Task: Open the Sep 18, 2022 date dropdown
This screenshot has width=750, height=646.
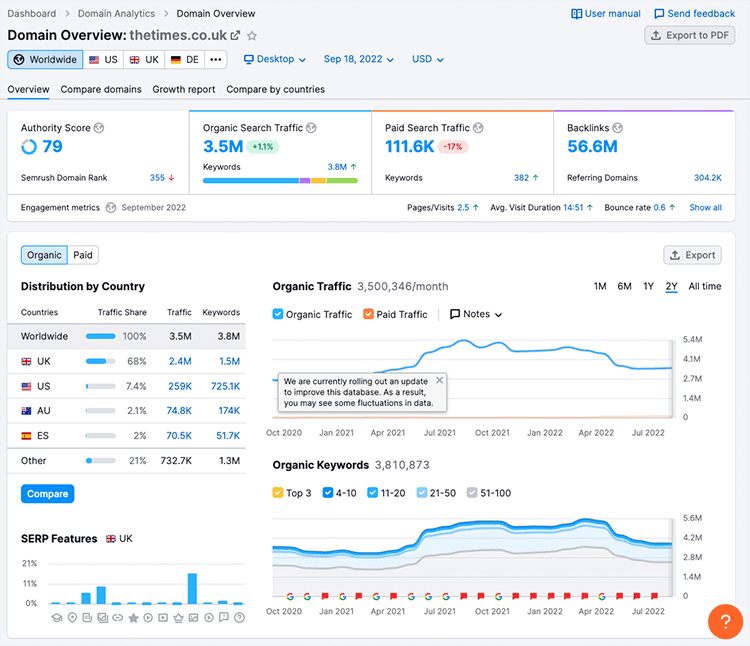Action: [x=359, y=59]
